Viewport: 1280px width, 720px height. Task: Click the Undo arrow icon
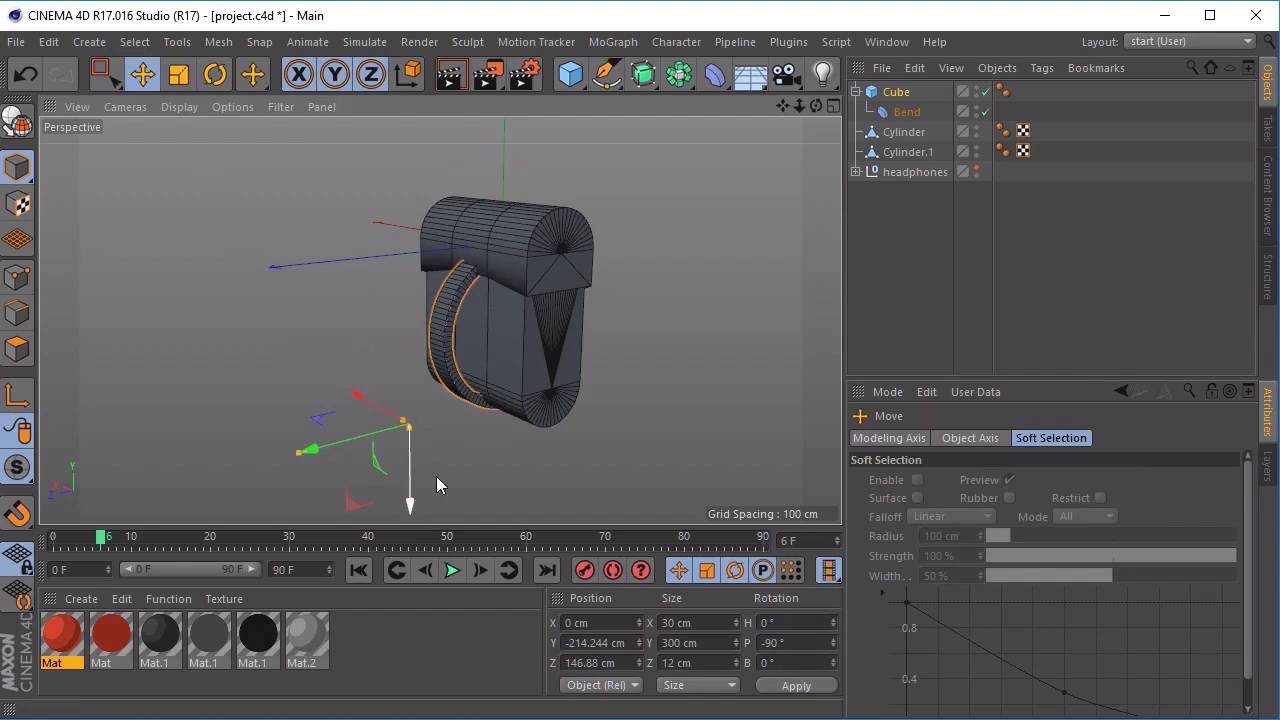(x=25, y=75)
